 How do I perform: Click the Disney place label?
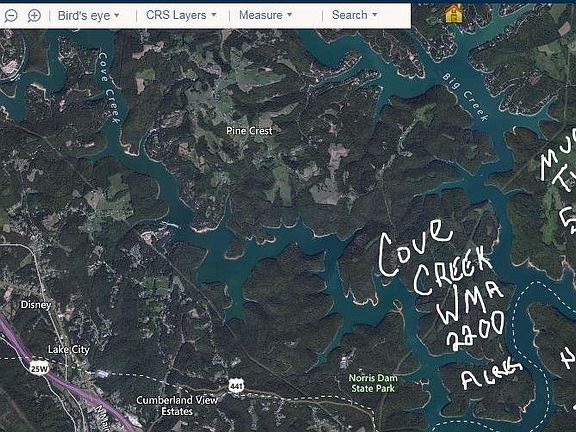coord(36,305)
